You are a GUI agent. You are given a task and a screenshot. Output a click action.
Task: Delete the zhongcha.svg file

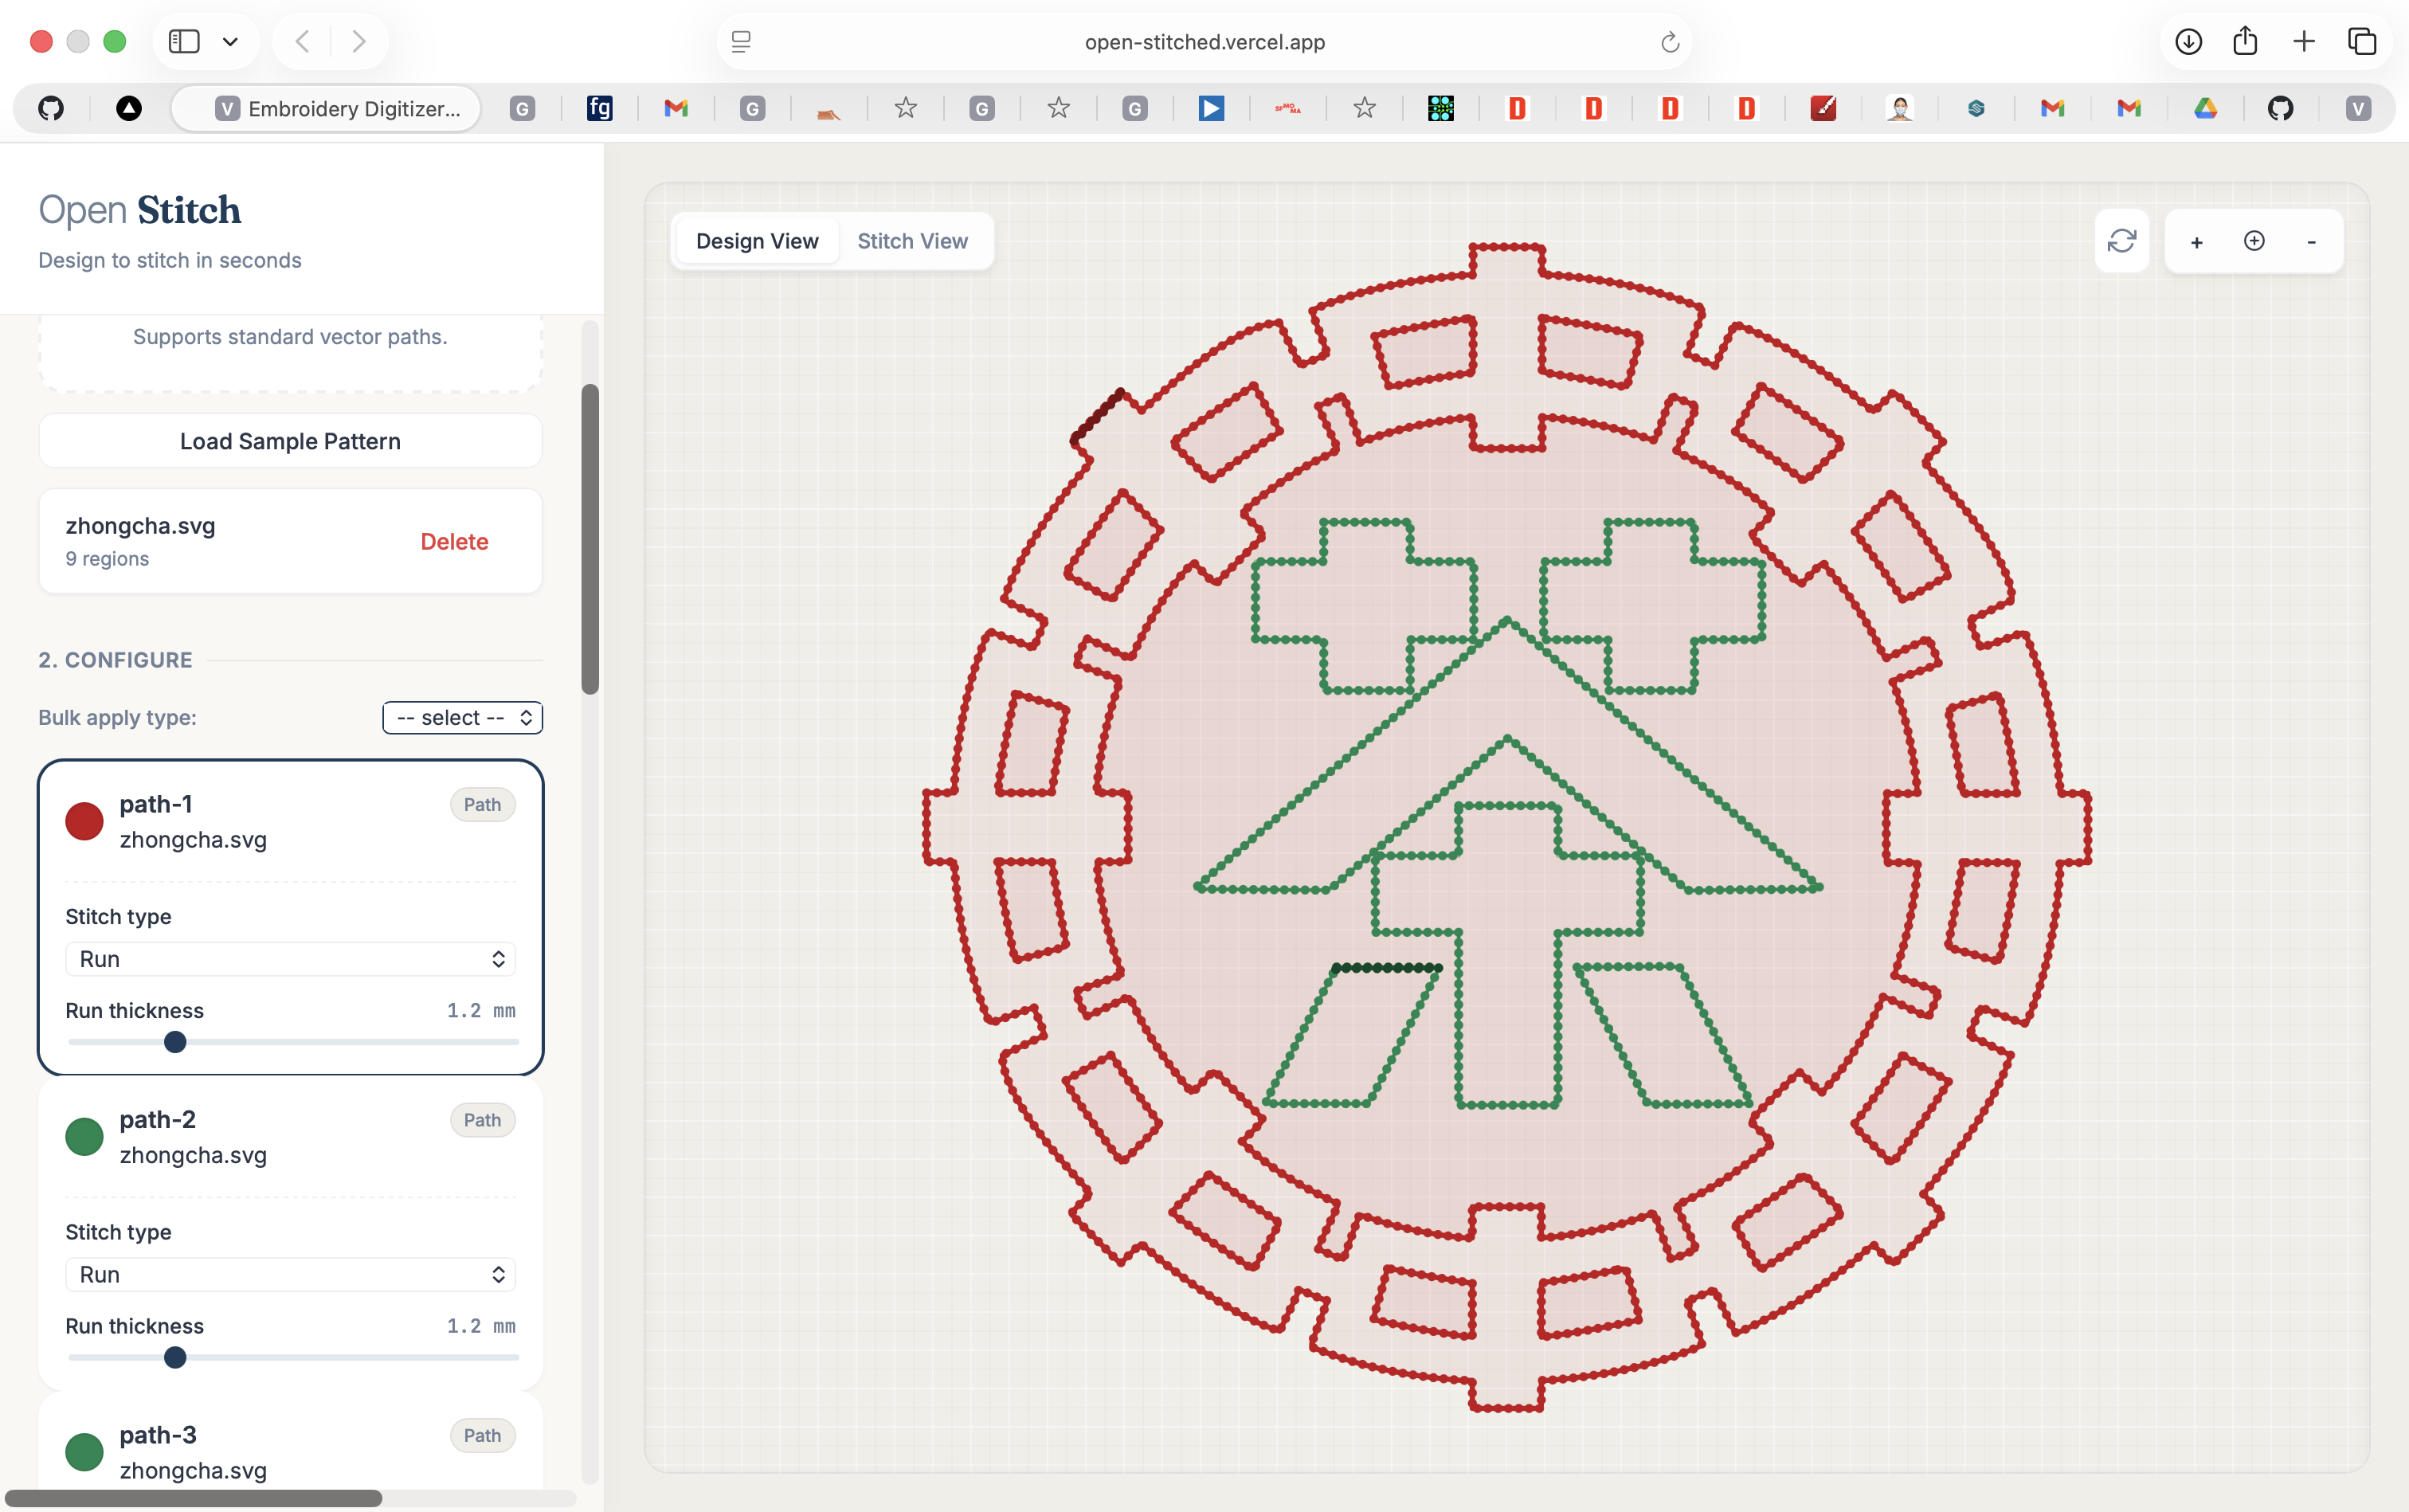point(454,541)
